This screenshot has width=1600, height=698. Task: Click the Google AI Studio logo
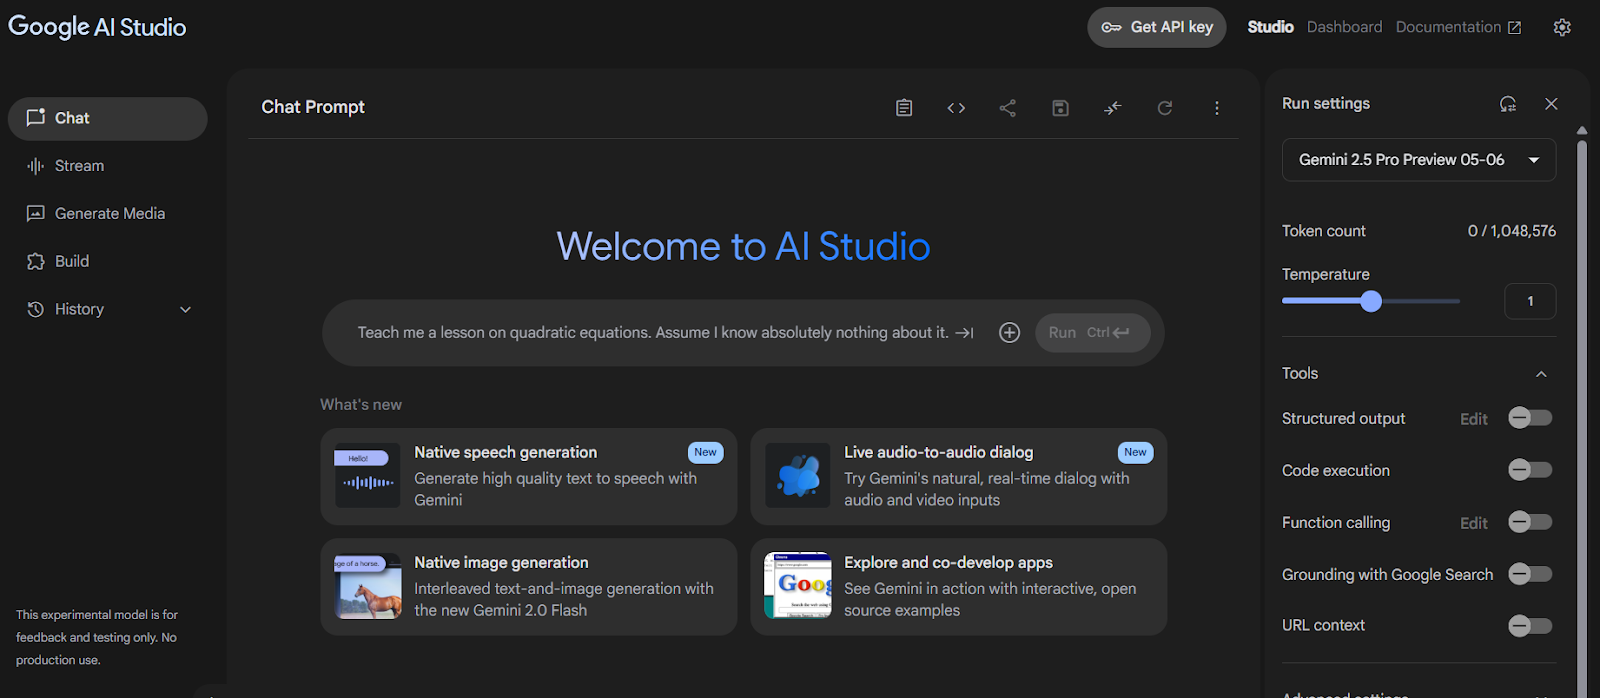point(97,27)
